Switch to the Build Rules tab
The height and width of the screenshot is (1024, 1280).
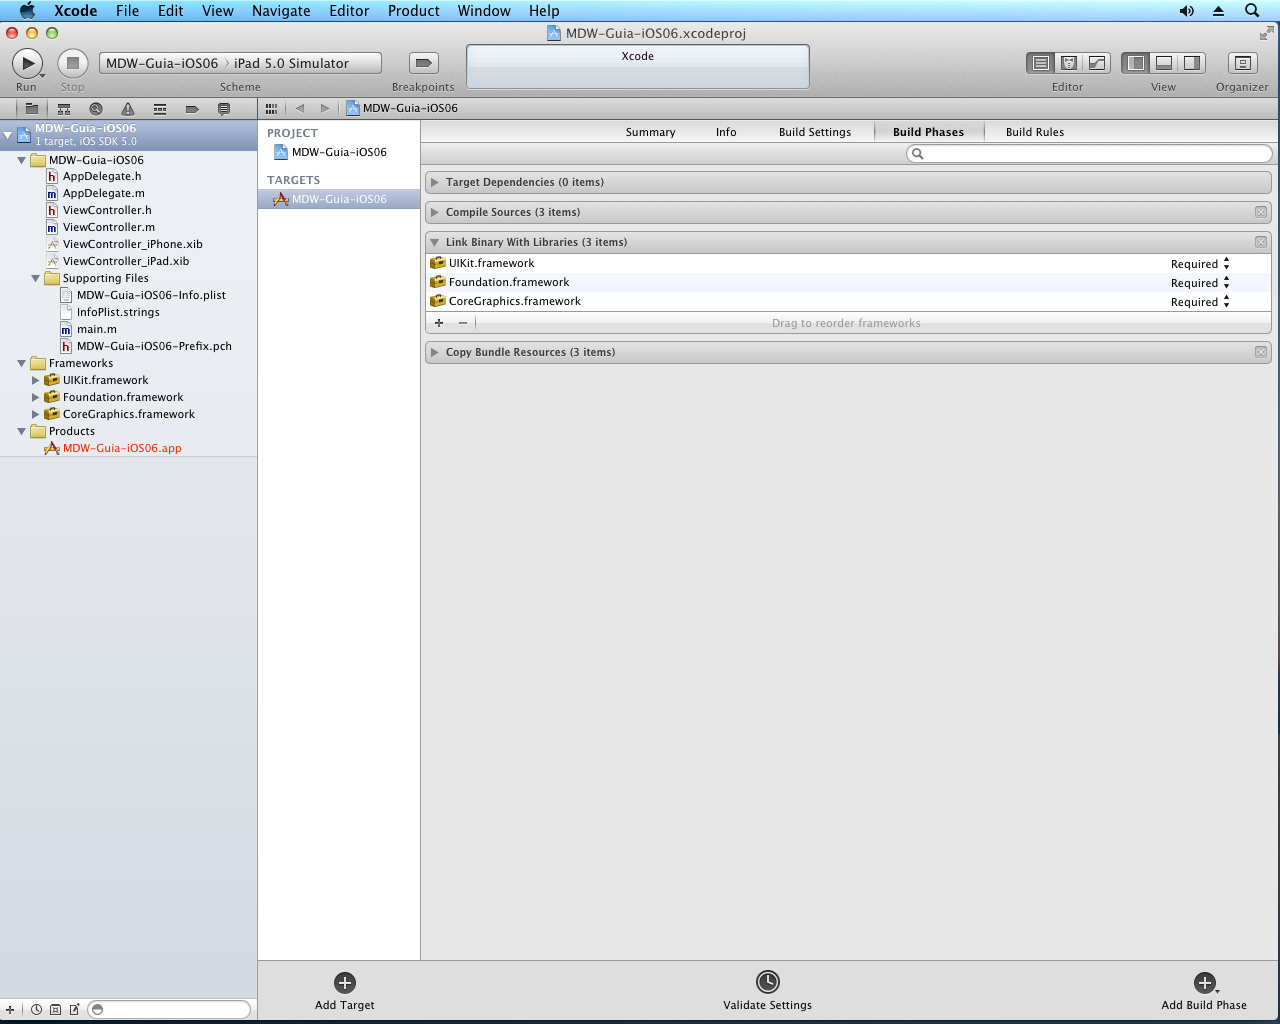coord(1035,132)
